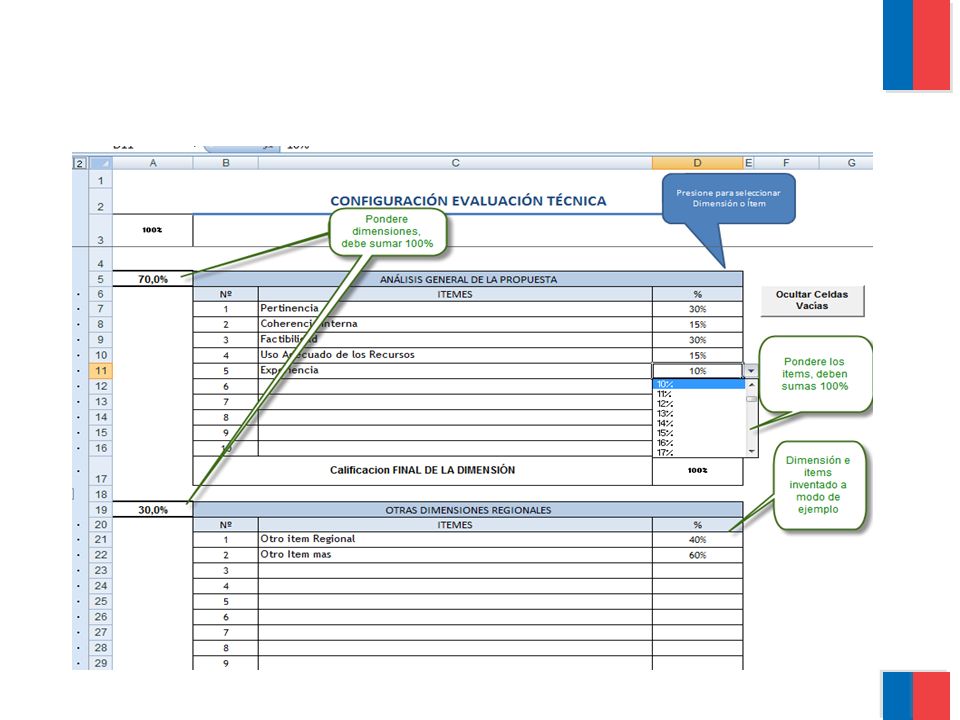Select column C header

(455, 163)
